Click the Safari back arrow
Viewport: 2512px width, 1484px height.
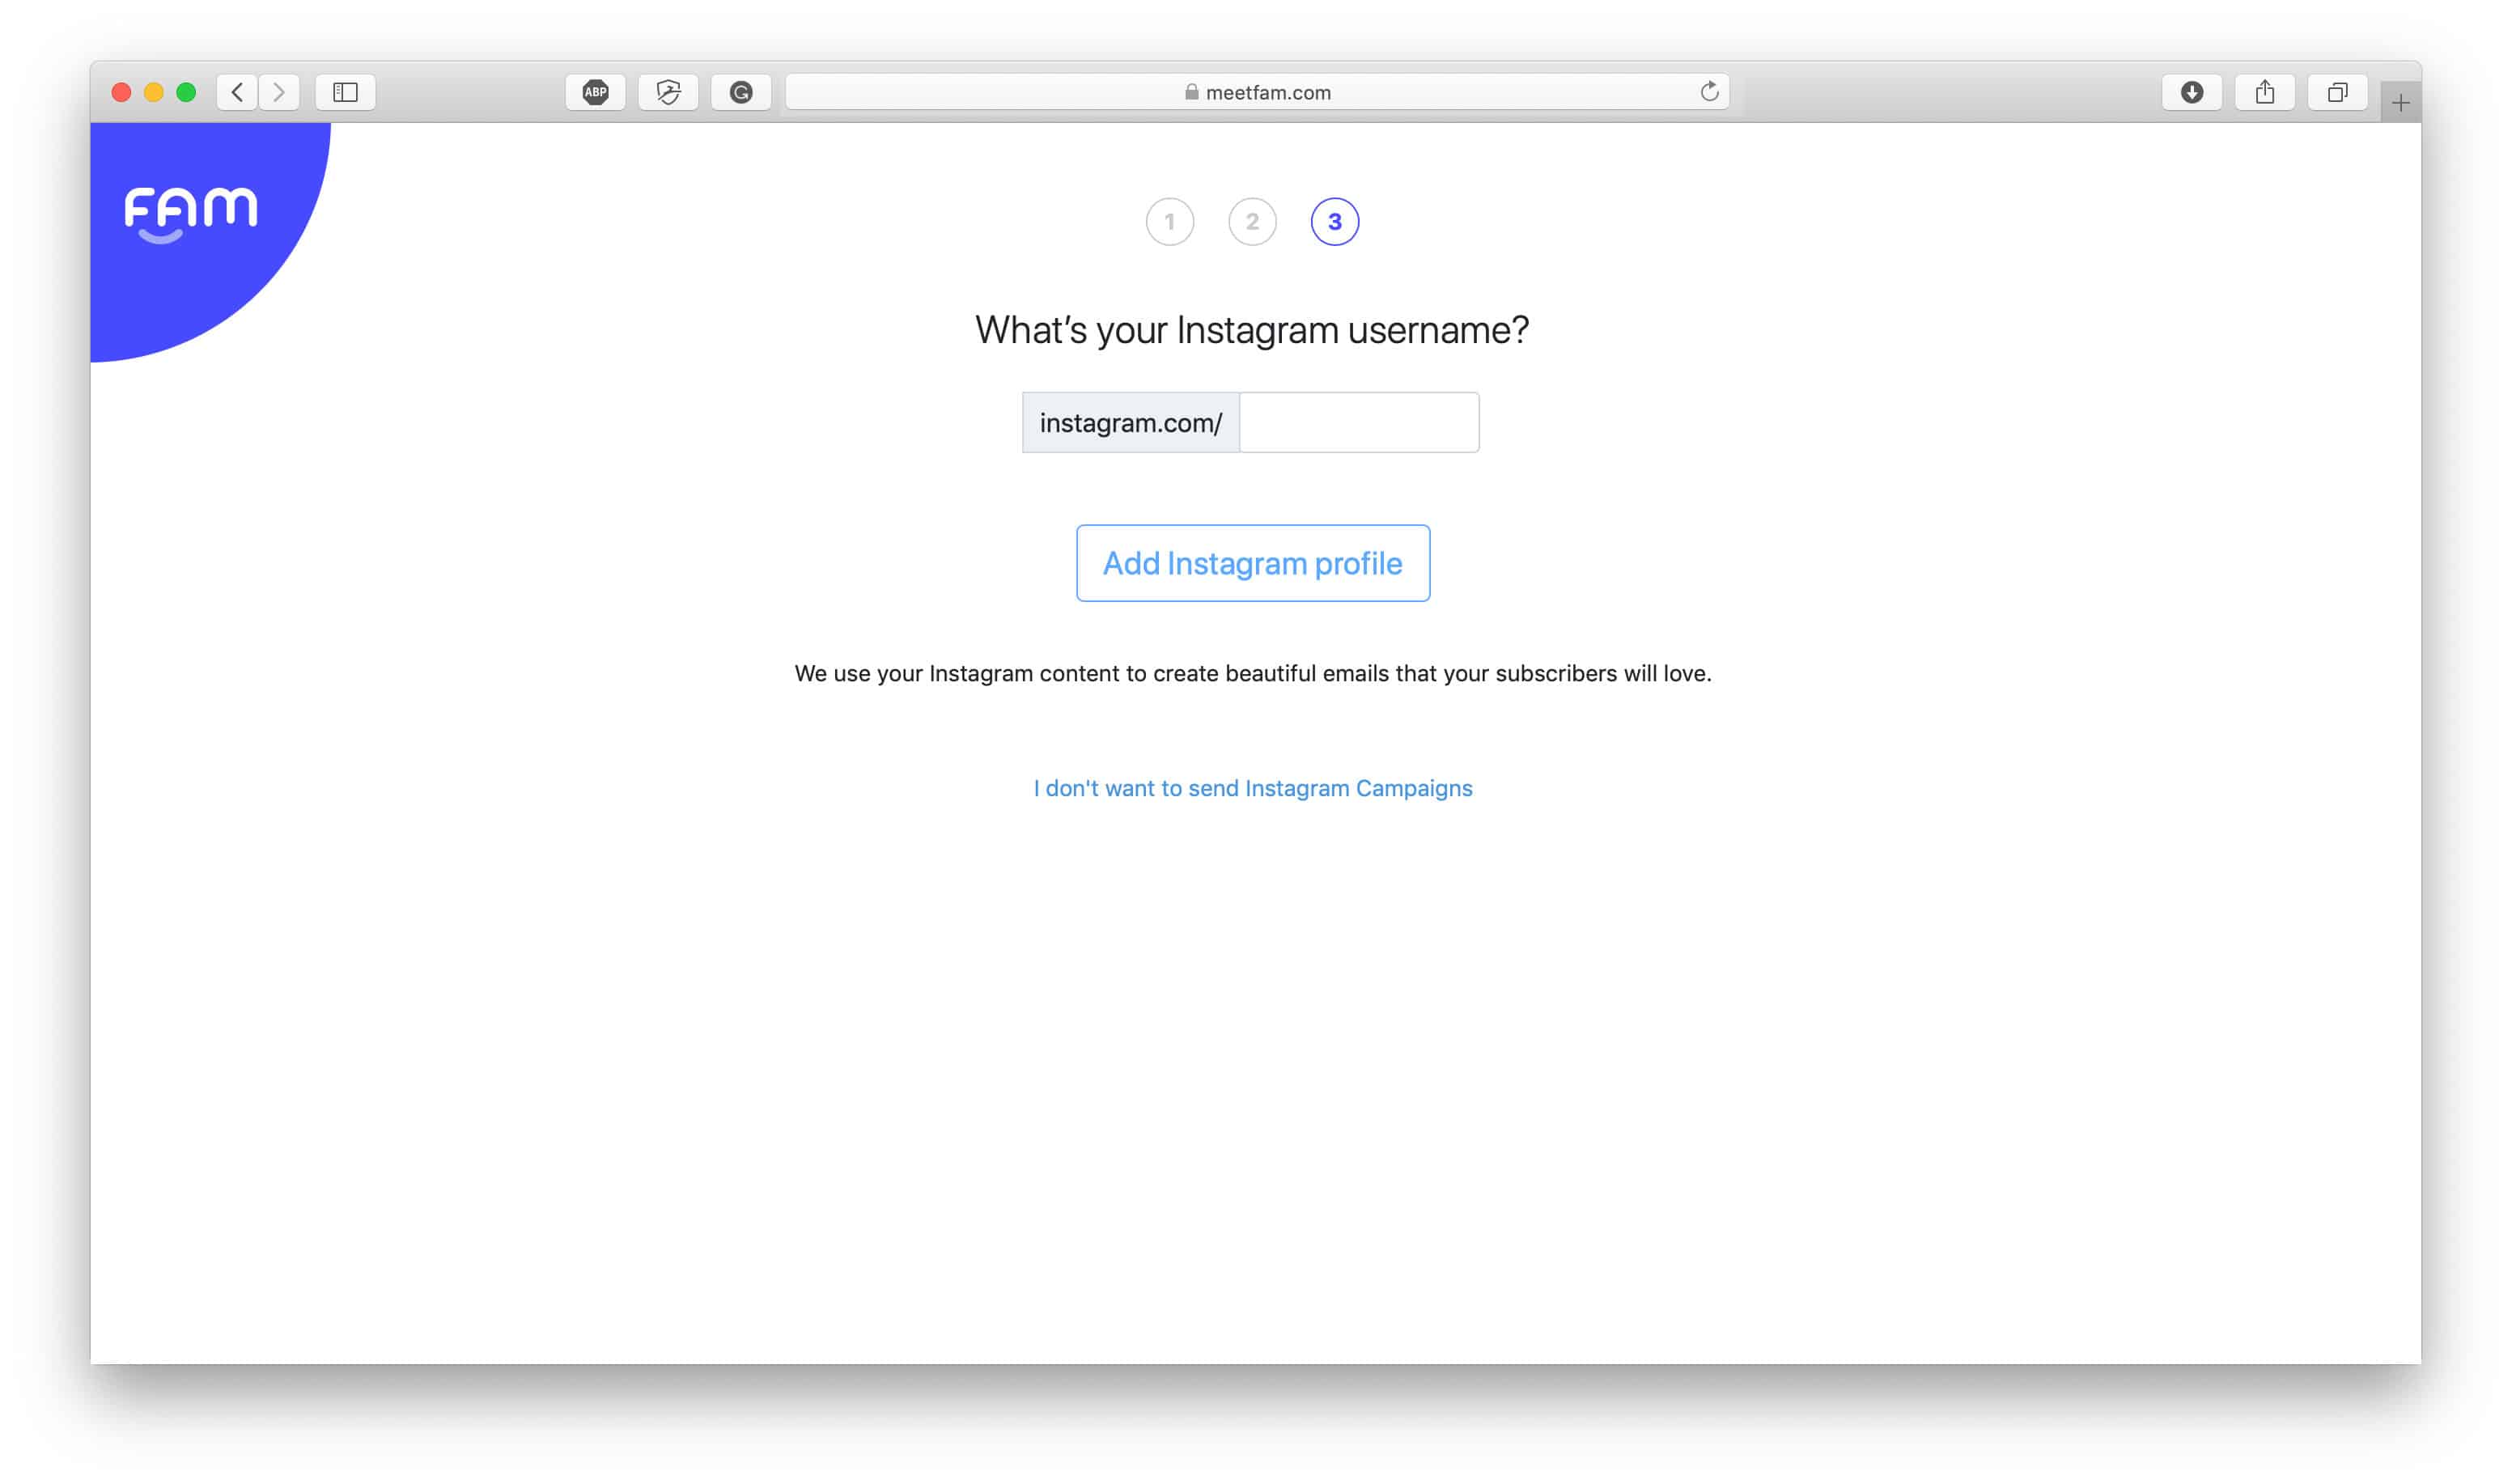[x=237, y=92]
